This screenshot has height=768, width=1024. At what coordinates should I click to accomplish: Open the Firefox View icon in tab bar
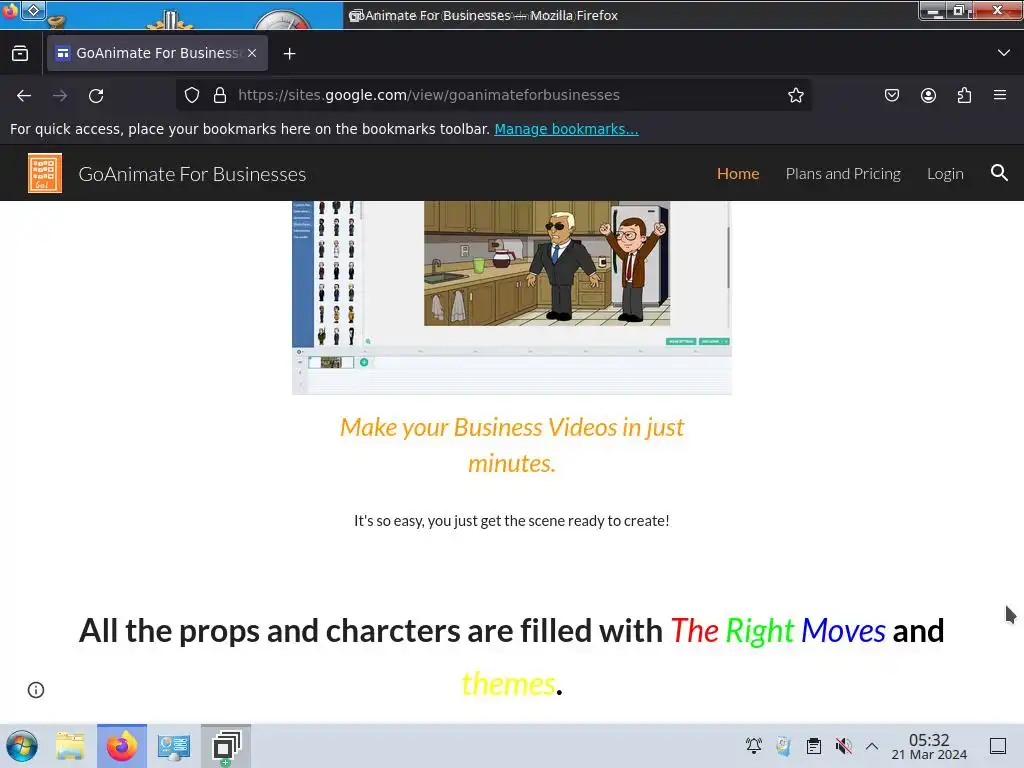[x=20, y=53]
